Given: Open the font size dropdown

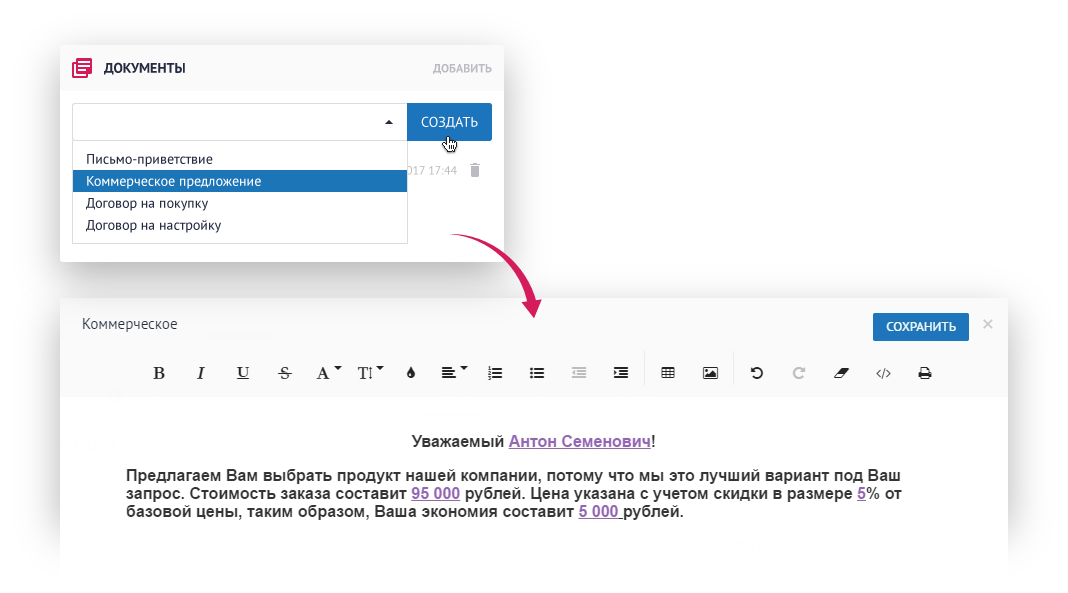Looking at the screenshot, I should [x=370, y=373].
